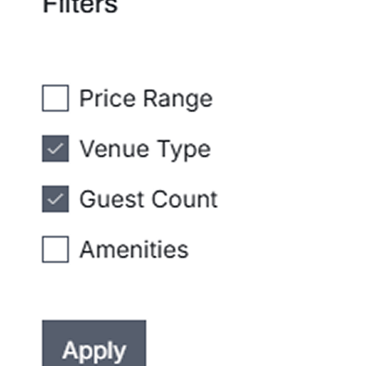Toggle off the Guest Count filter

click(x=55, y=199)
